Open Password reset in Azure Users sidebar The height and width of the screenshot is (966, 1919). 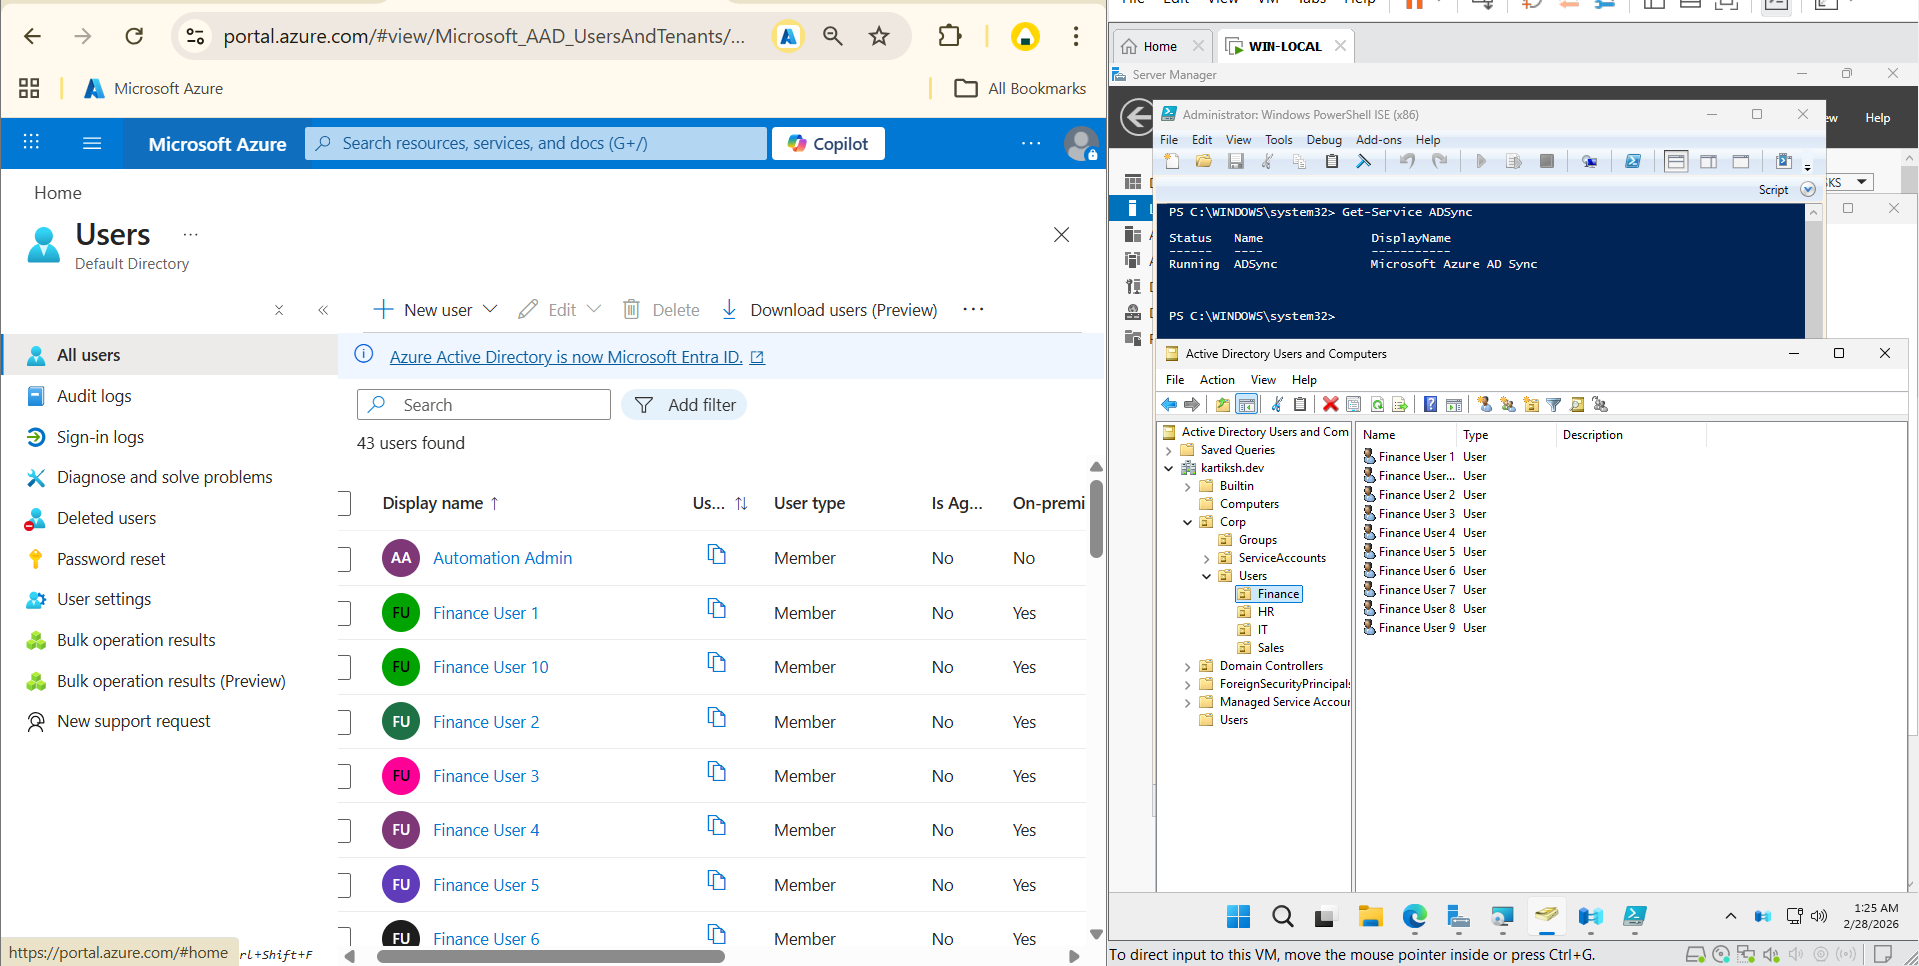(111, 559)
